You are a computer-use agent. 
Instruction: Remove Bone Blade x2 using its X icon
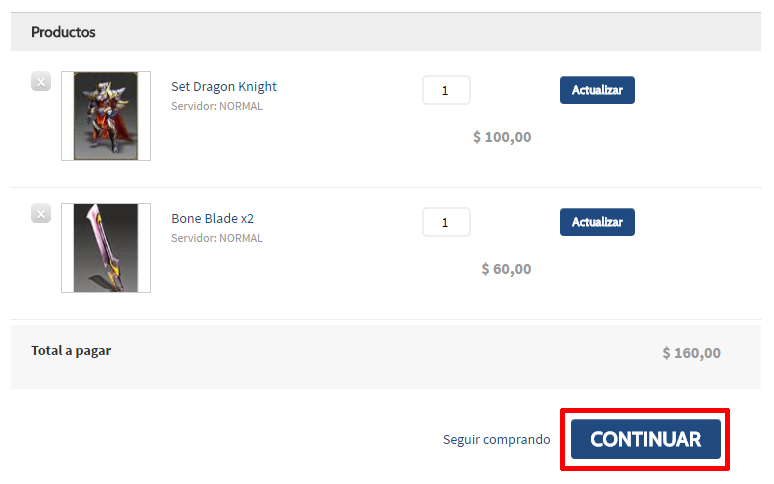tap(41, 213)
